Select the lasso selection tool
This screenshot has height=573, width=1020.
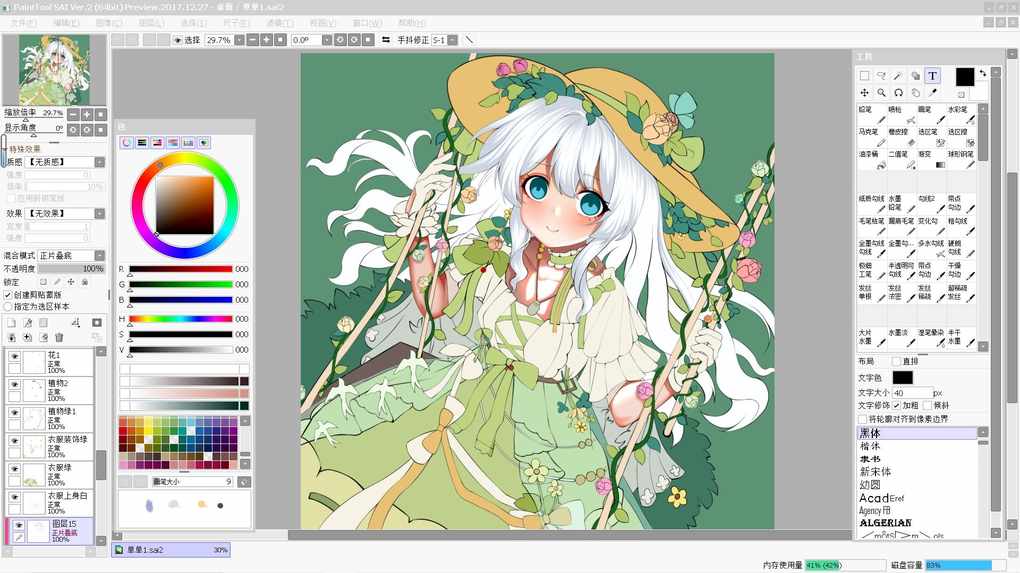881,76
